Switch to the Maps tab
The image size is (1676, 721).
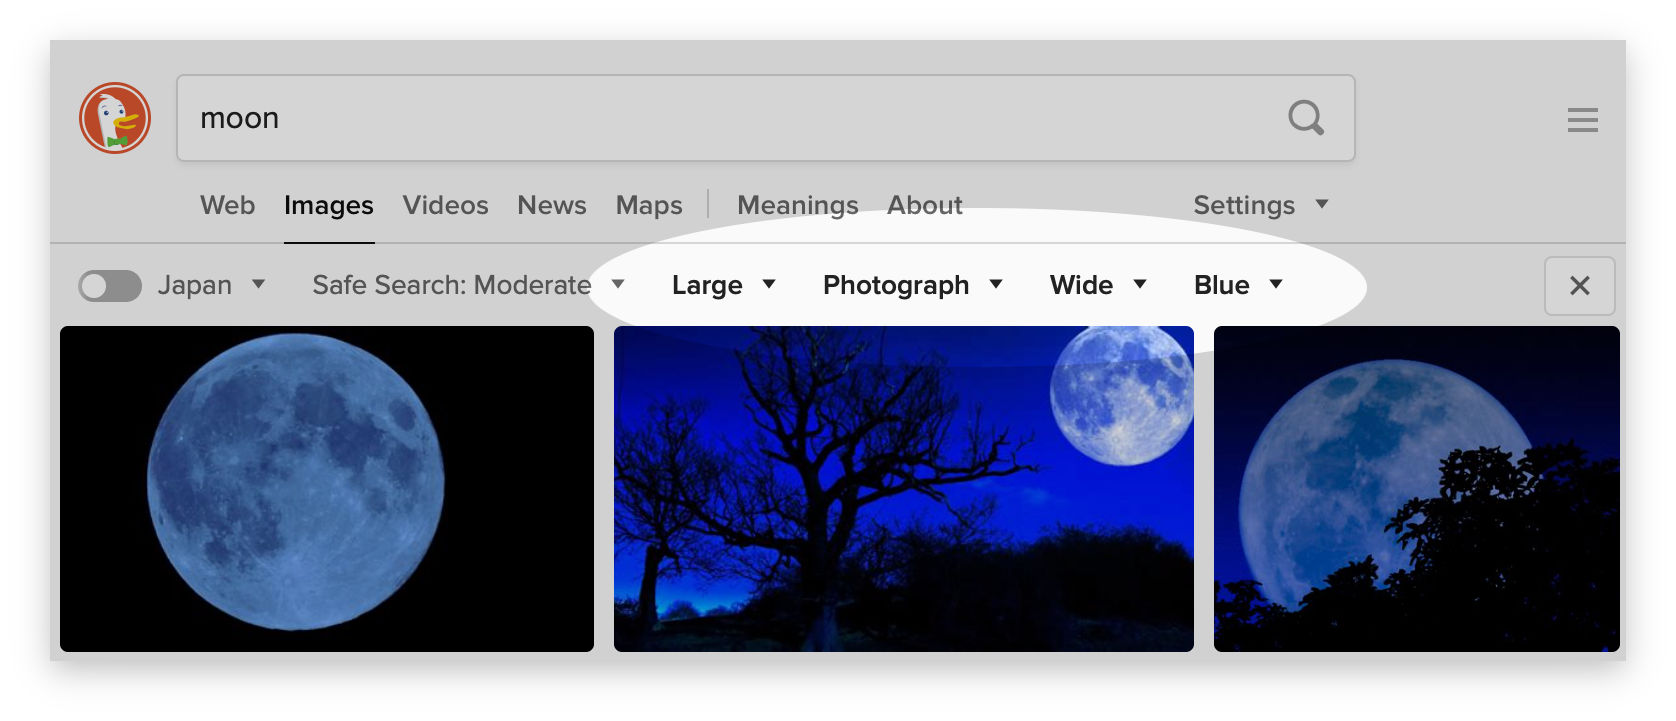pyautogui.click(x=649, y=205)
